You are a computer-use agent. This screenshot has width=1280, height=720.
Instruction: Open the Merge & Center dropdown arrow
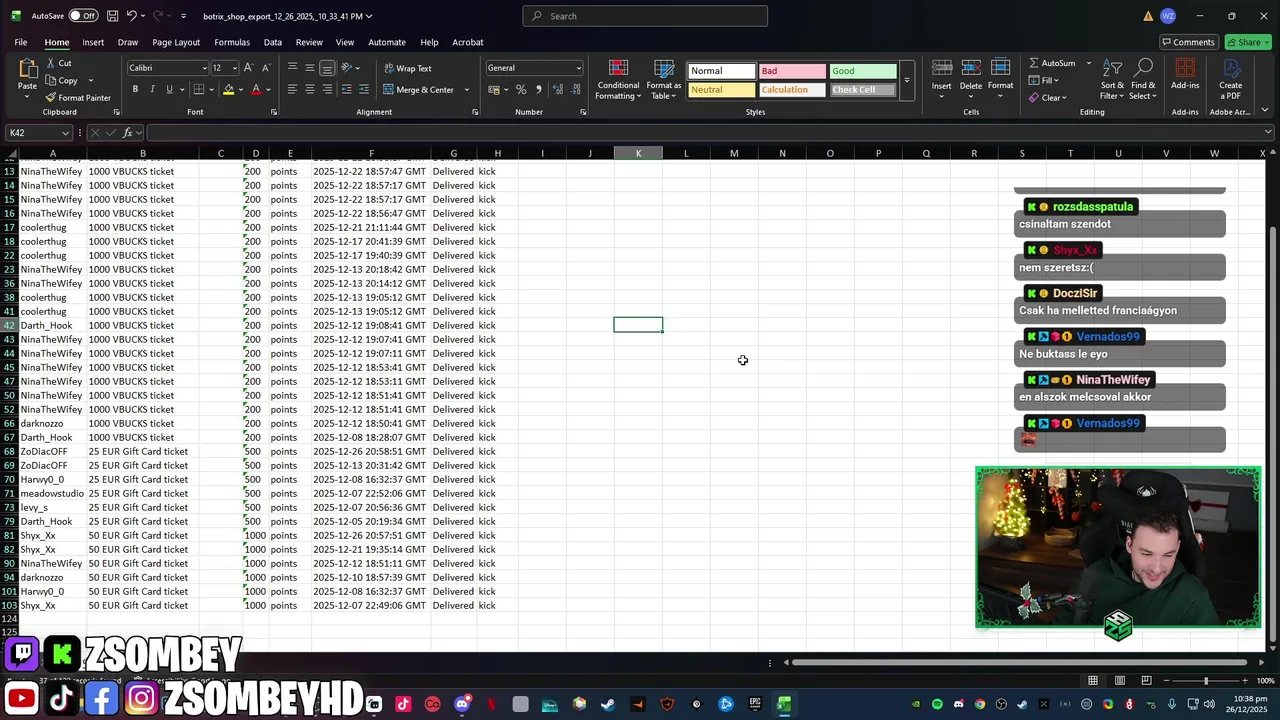(x=466, y=90)
